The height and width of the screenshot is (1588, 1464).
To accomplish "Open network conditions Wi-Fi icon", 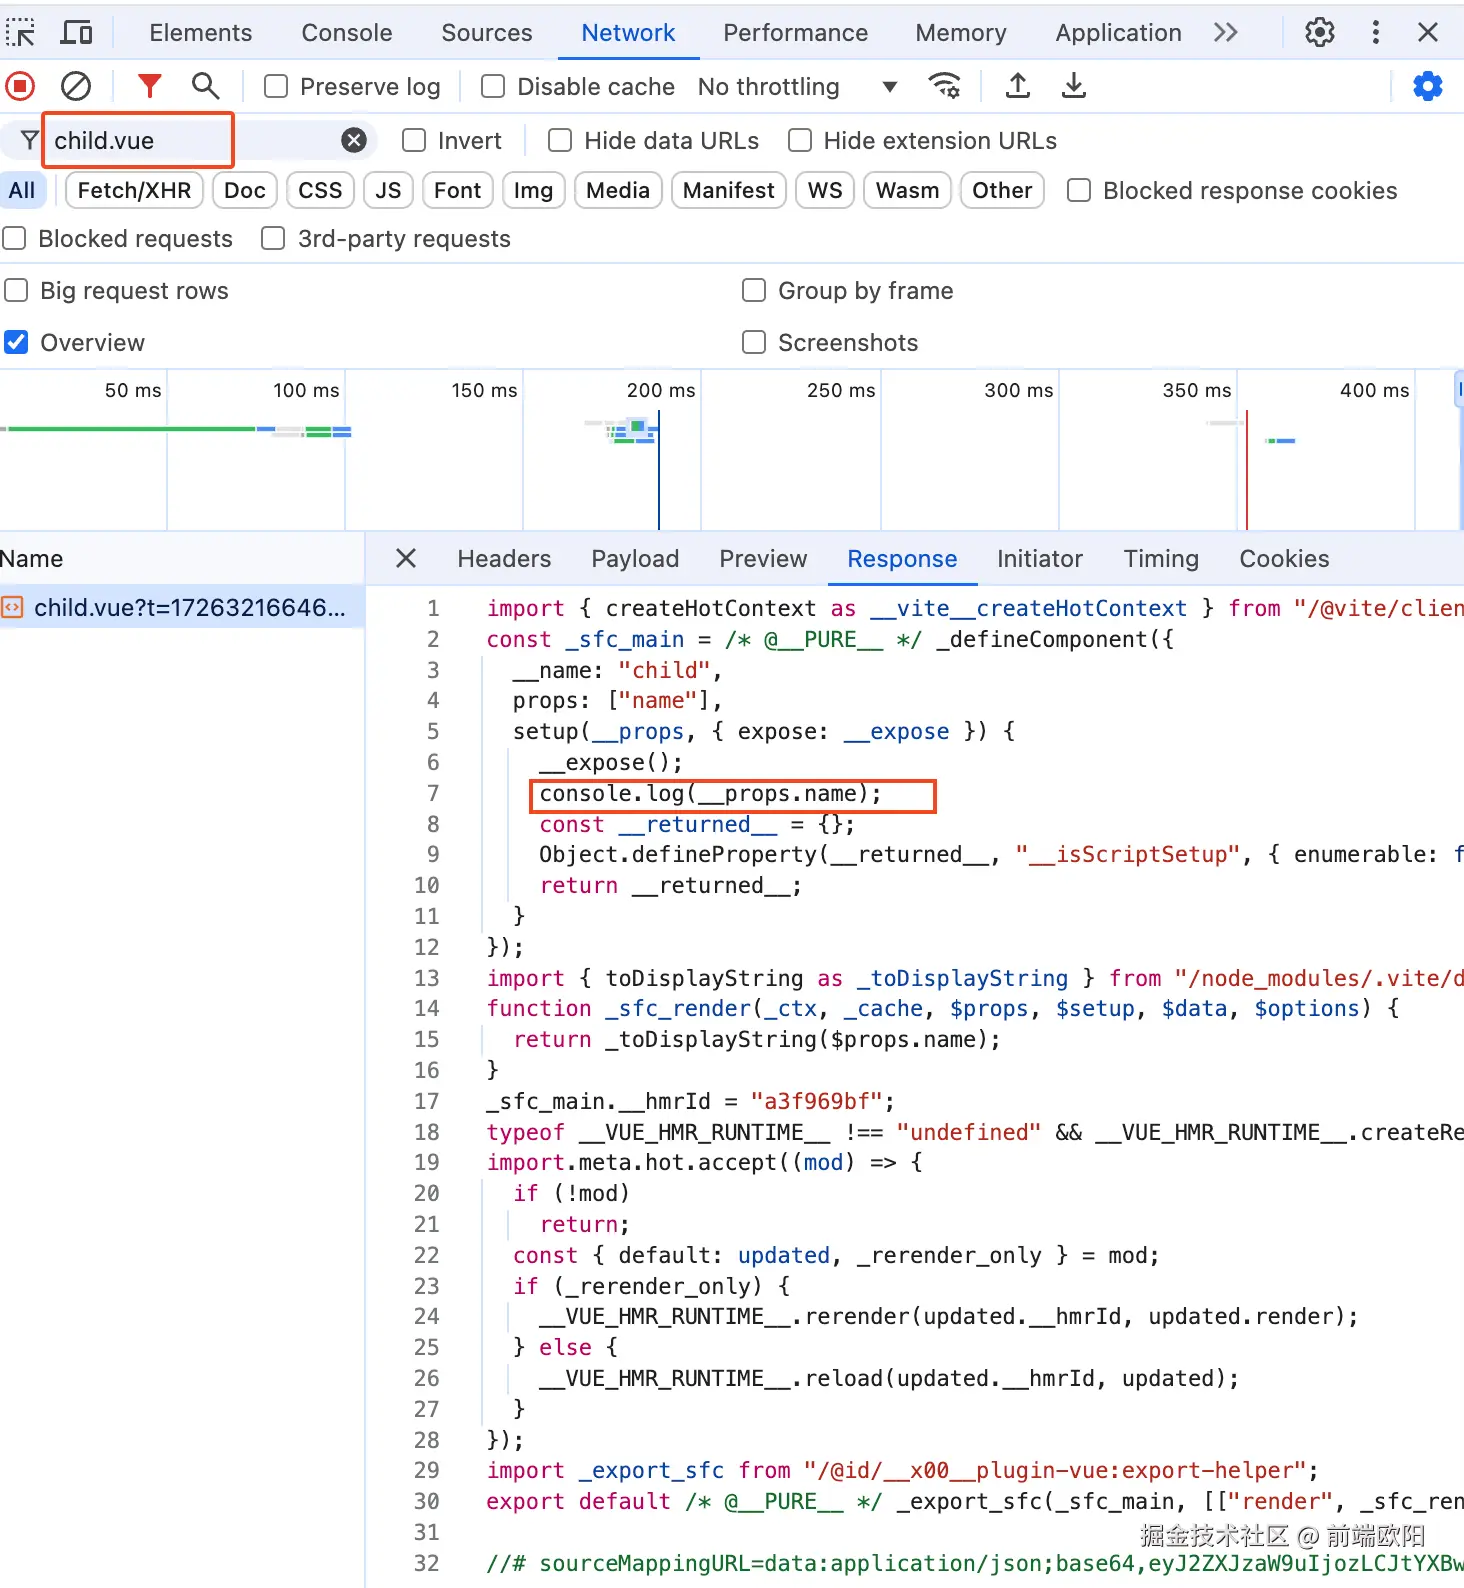I will (944, 87).
